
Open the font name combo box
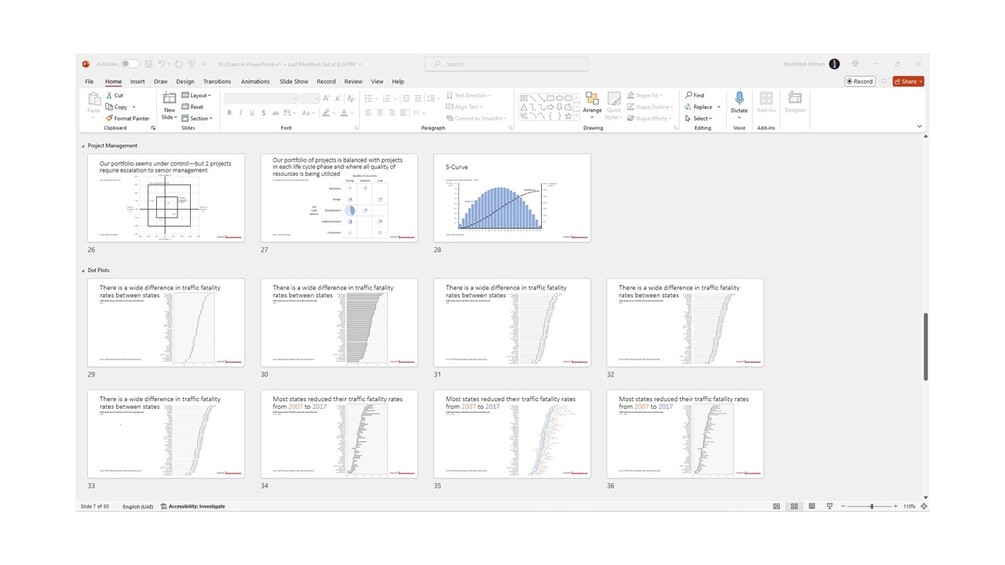point(261,98)
